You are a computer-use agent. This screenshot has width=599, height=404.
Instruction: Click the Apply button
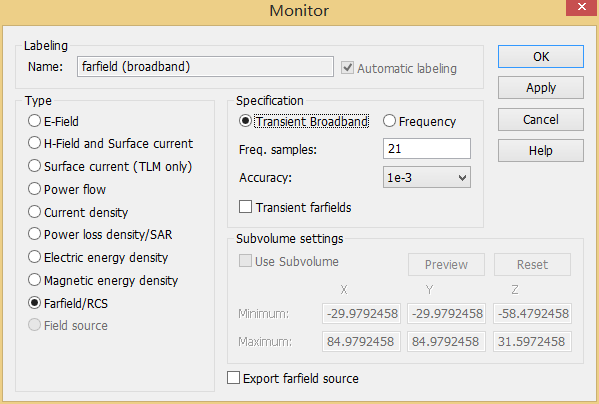(x=541, y=88)
